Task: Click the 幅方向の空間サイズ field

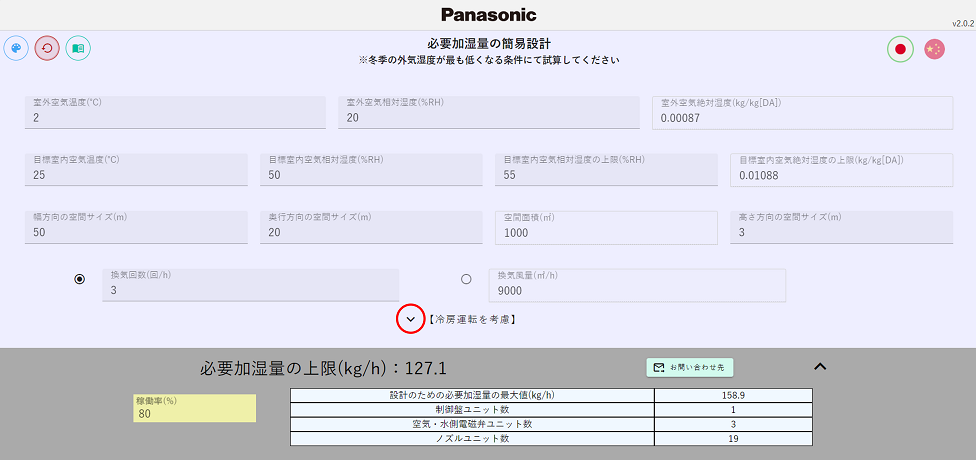Action: point(136,232)
